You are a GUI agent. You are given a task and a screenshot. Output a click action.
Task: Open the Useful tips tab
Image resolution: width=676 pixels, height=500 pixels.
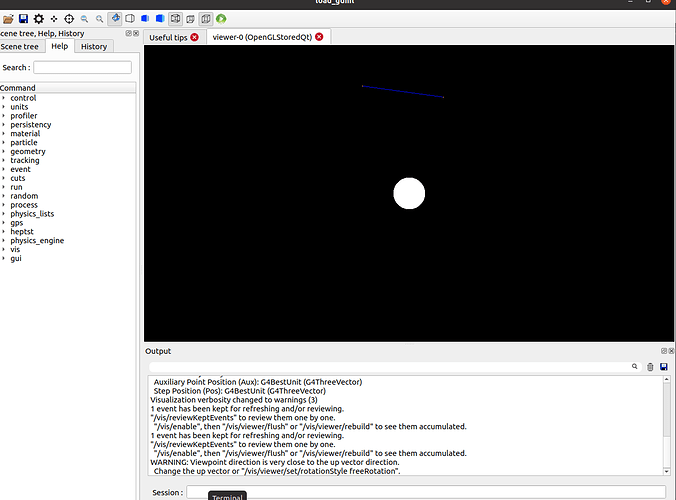(168, 38)
